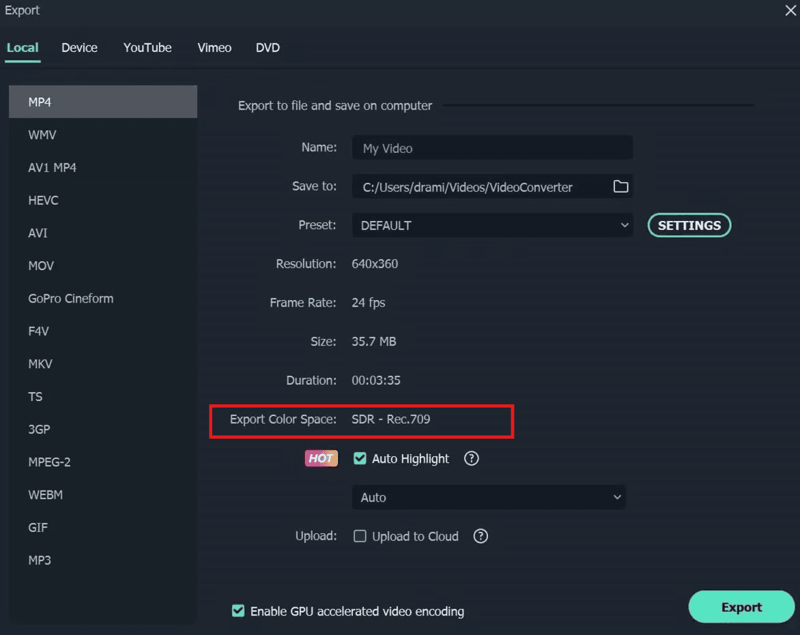
Task: Switch to the Vimeo tab
Action: click(x=214, y=47)
